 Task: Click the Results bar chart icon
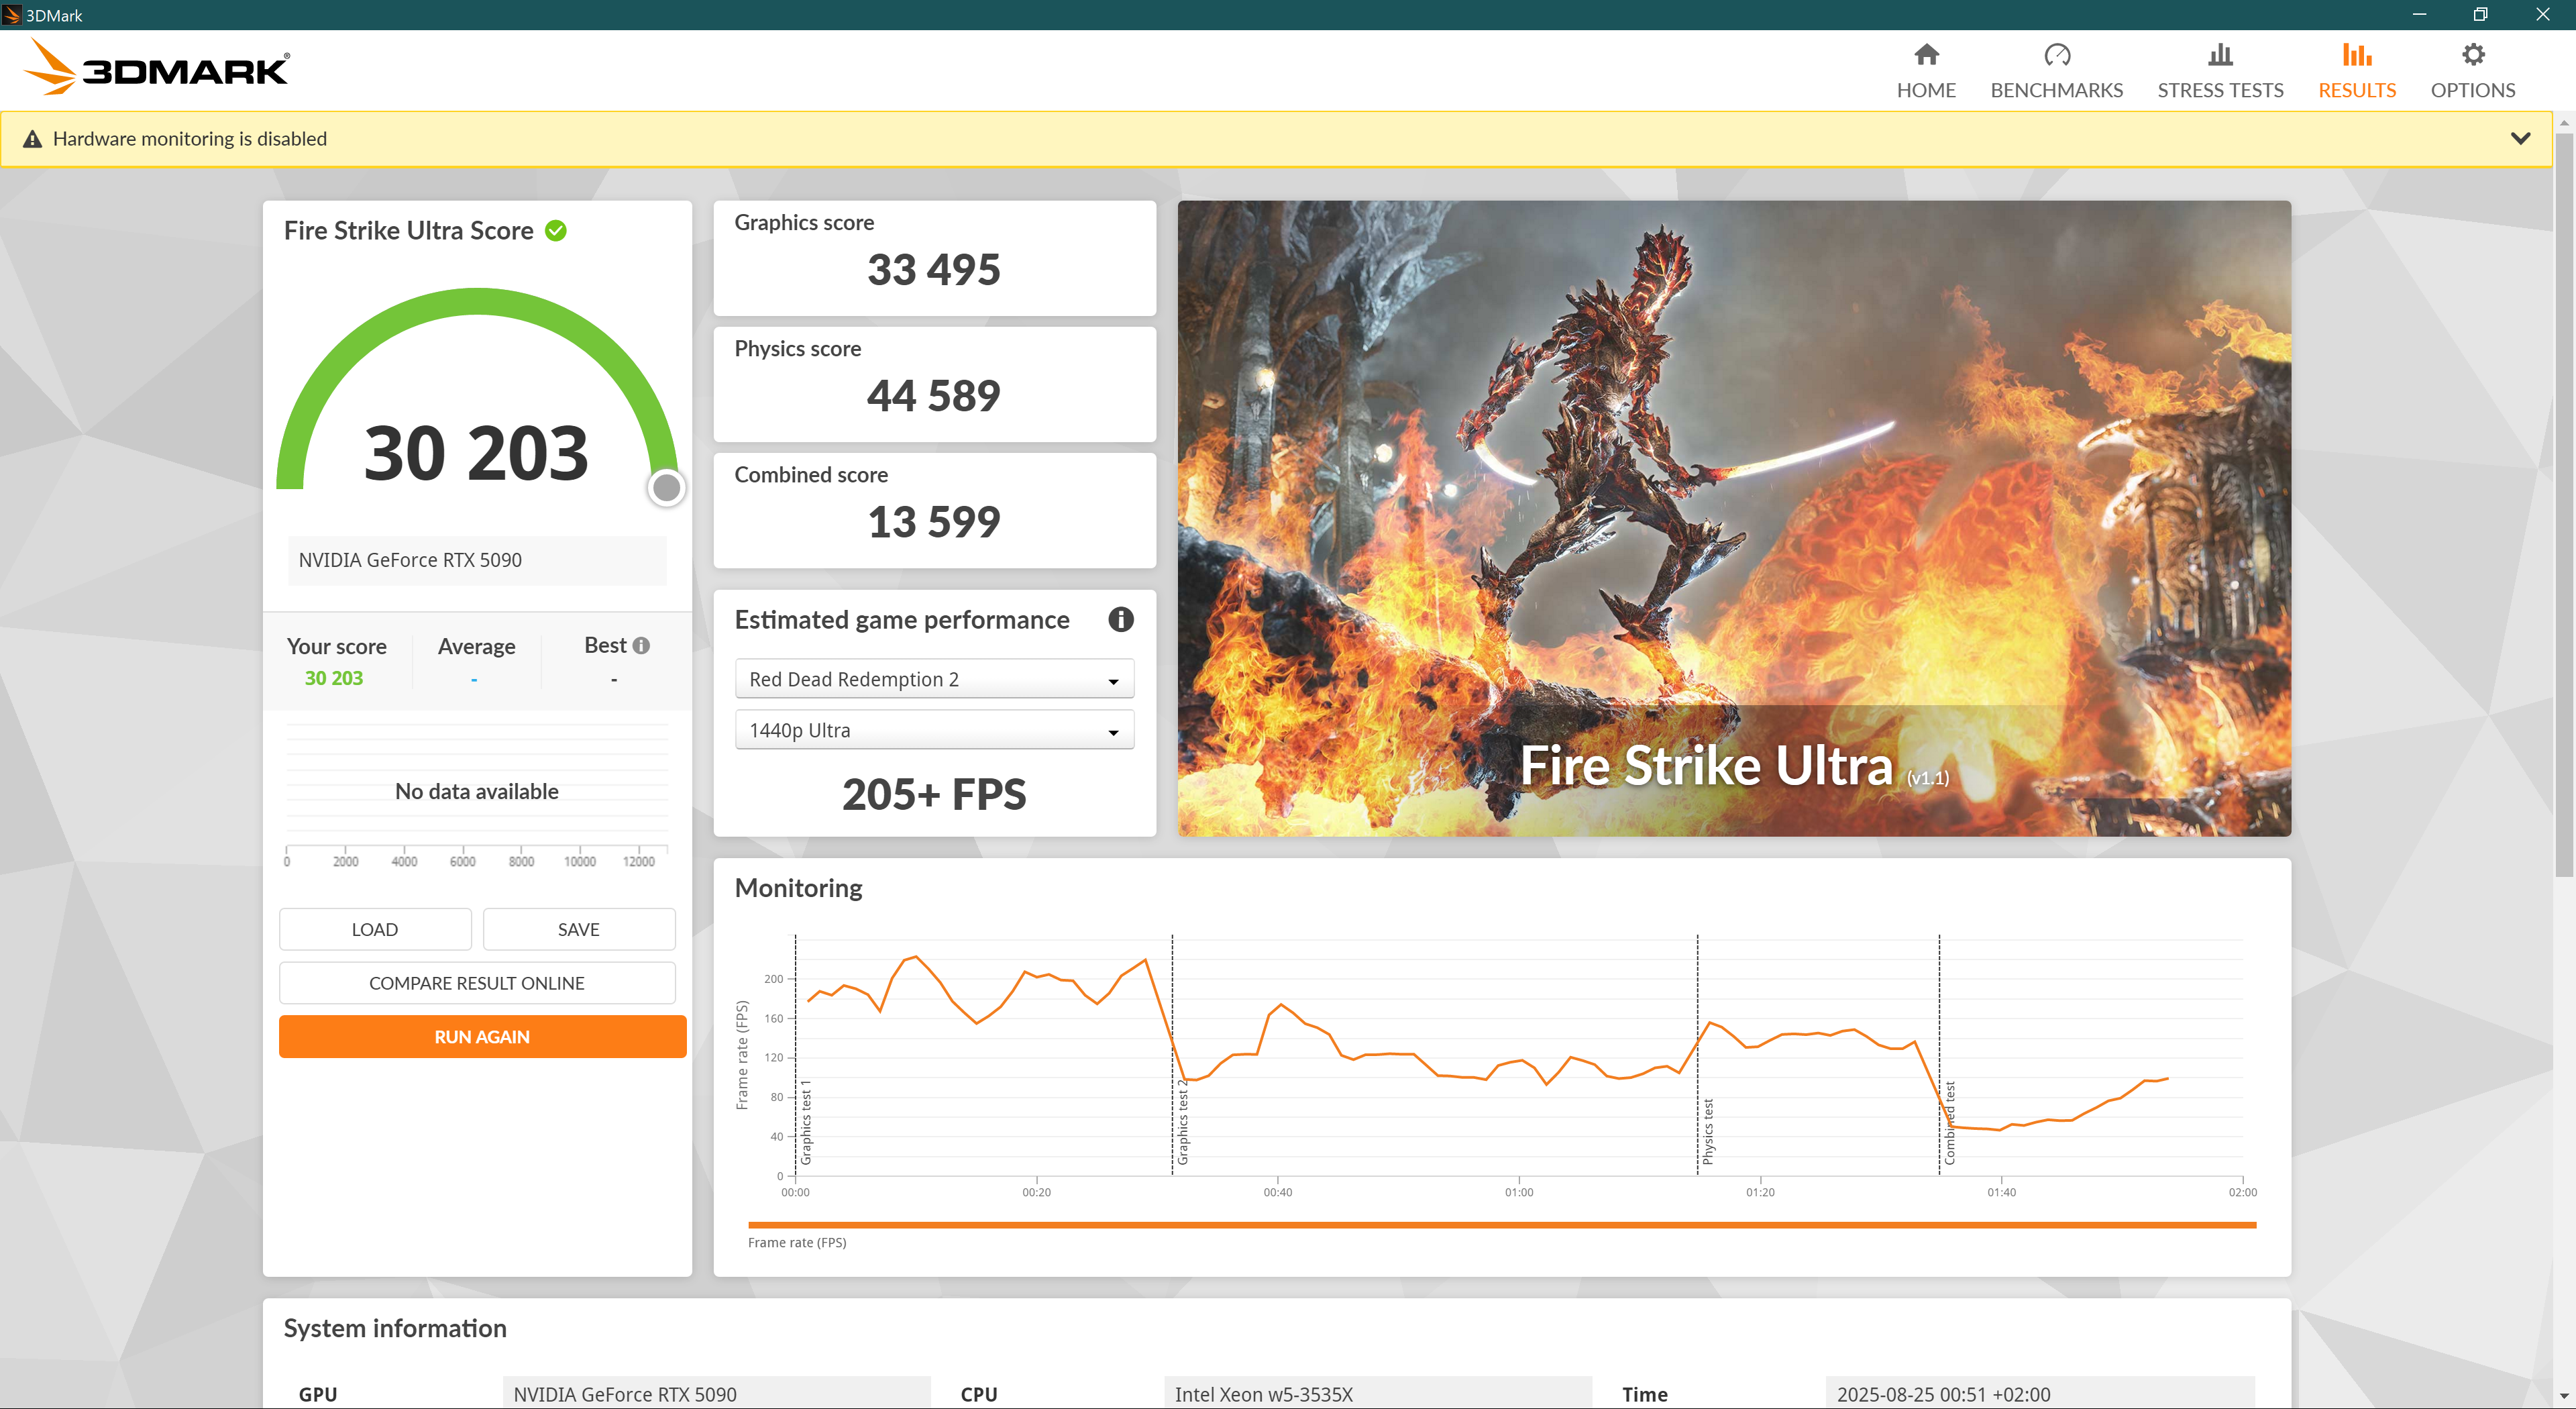point(2356,54)
